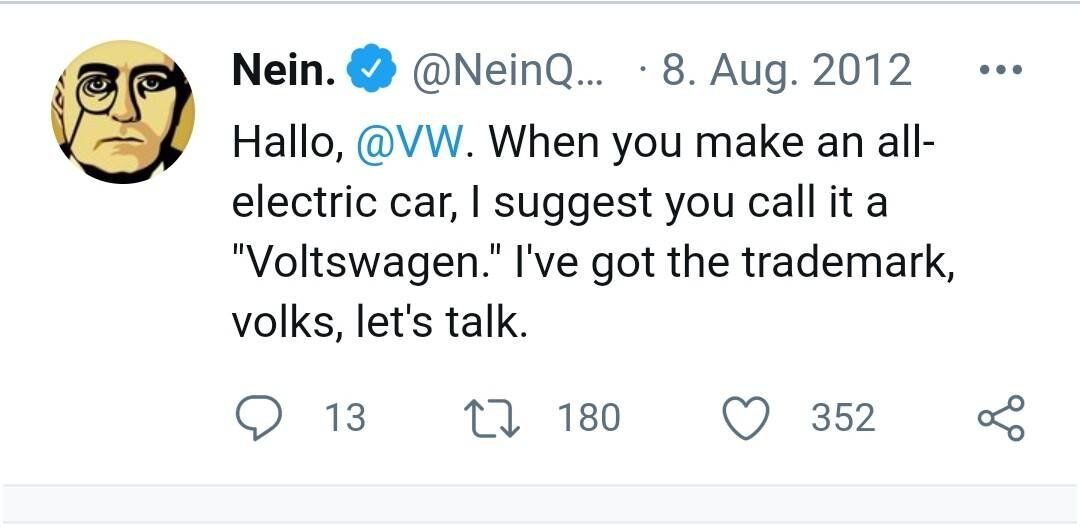This screenshot has width=1080, height=527.
Task: Click the reply count 13
Action: [x=346, y=417]
